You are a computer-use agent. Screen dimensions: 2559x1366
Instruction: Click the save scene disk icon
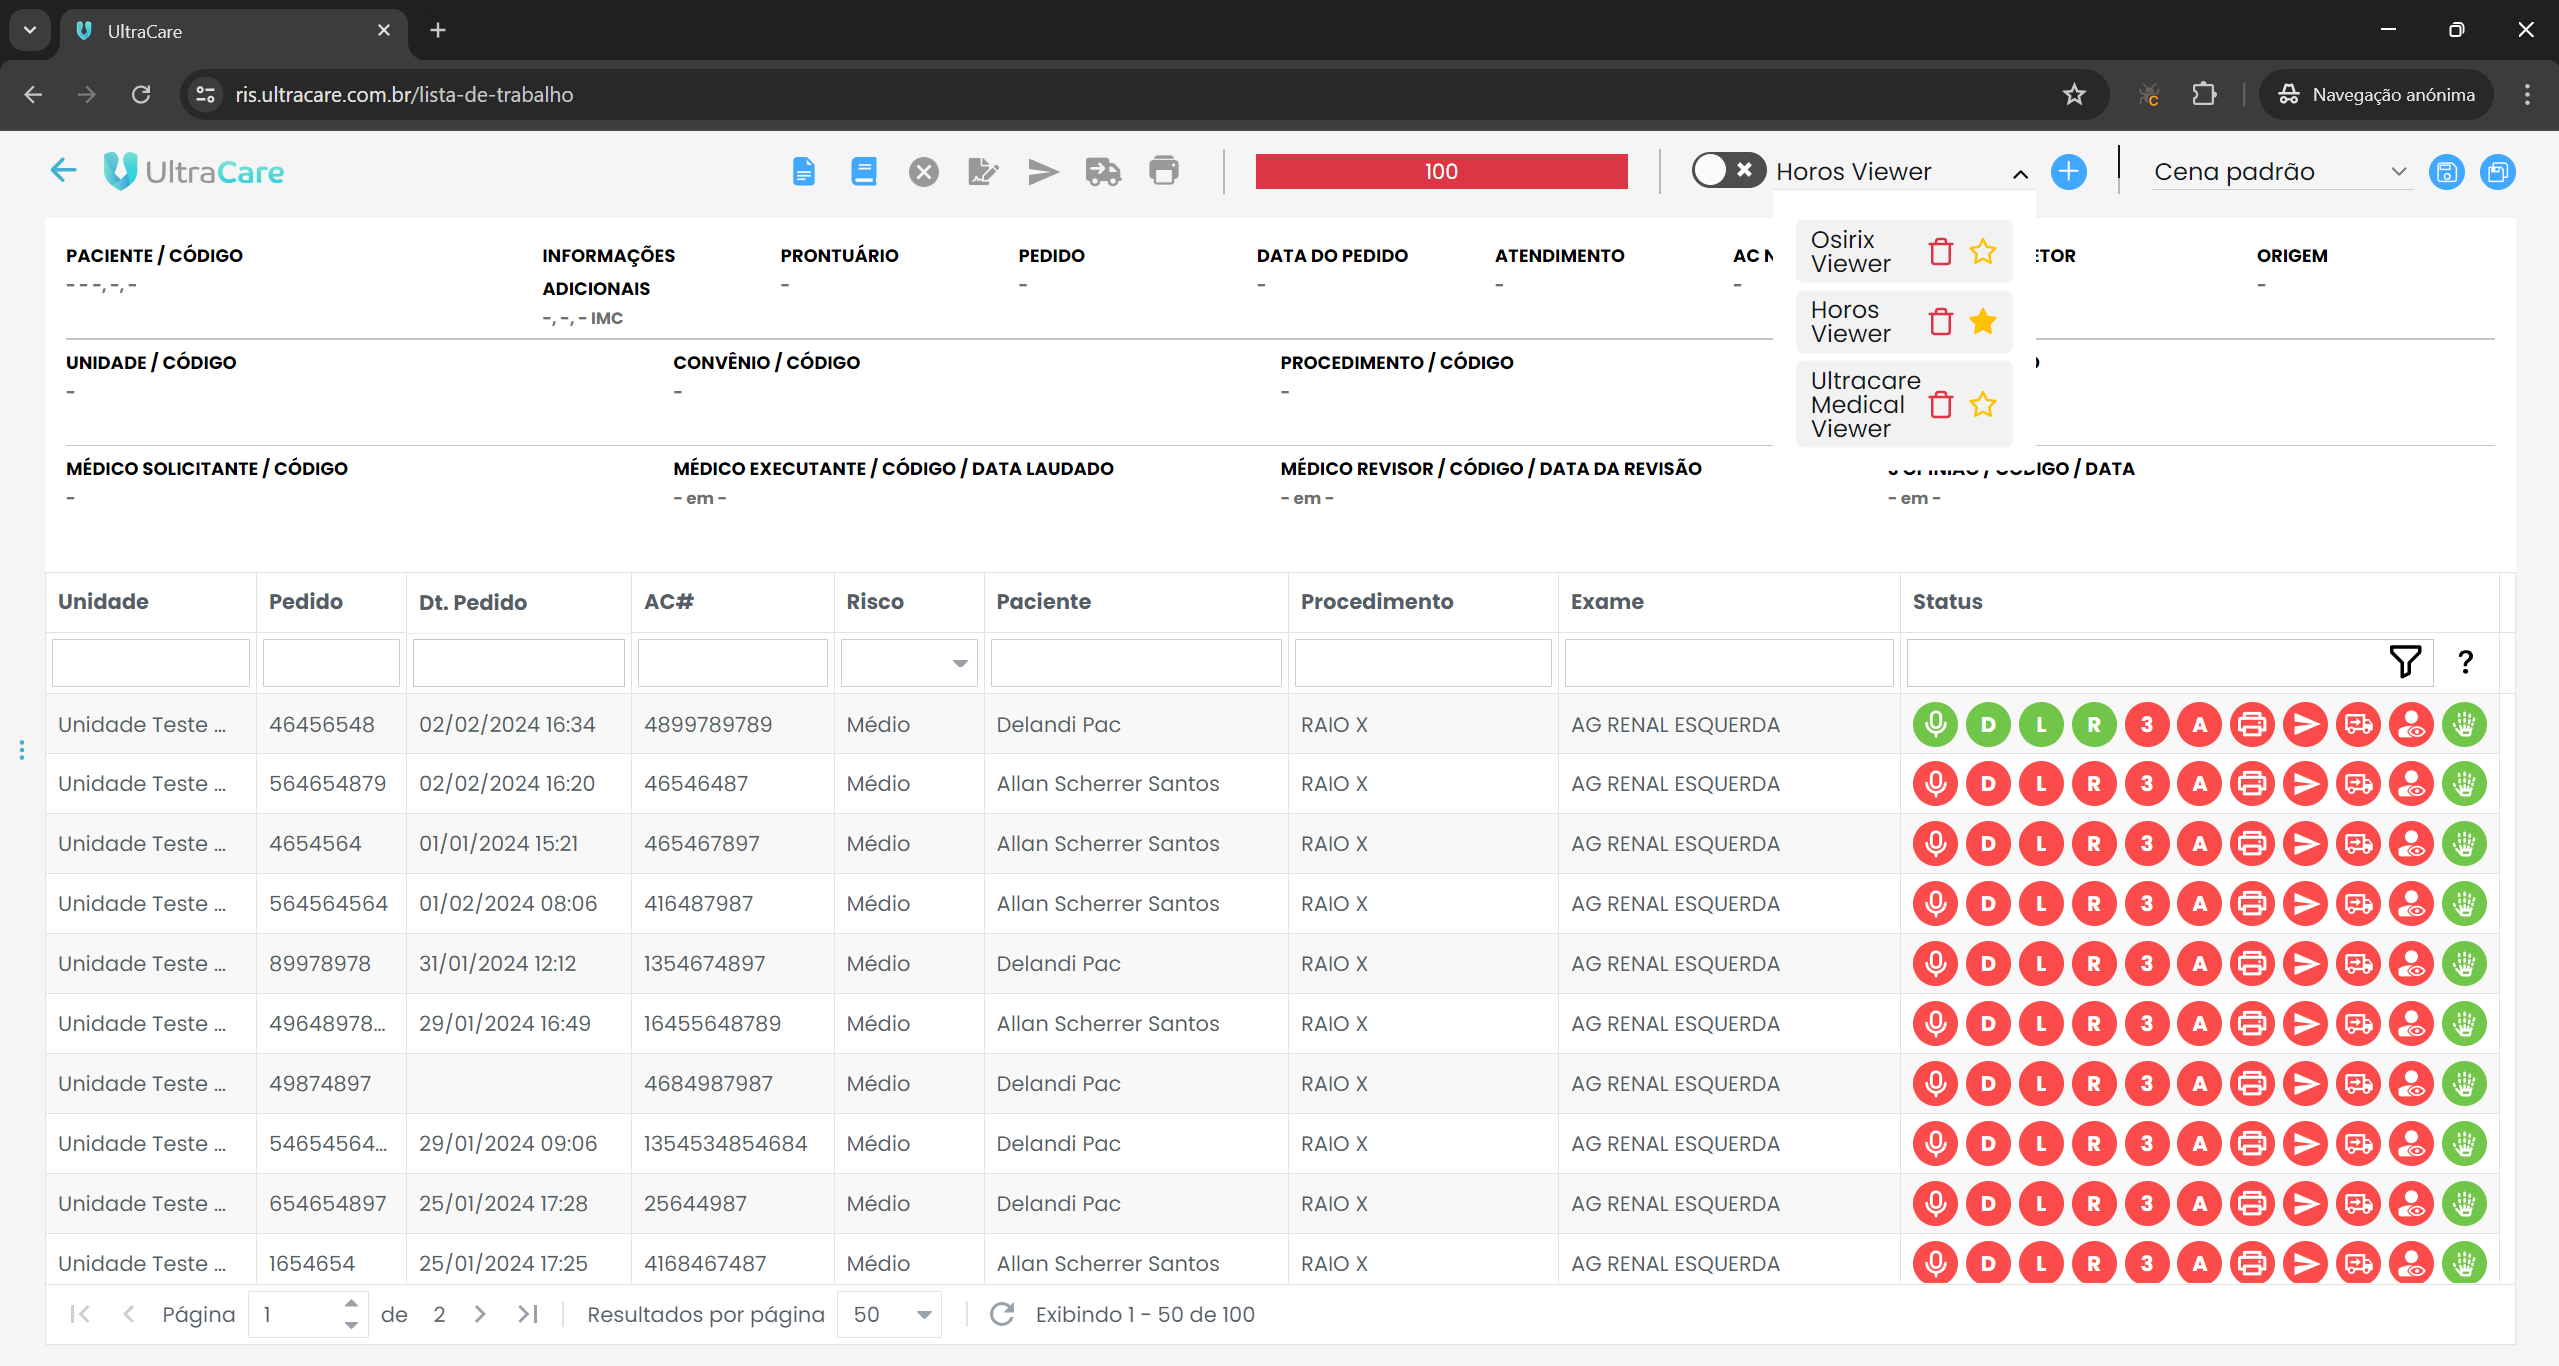2446,172
